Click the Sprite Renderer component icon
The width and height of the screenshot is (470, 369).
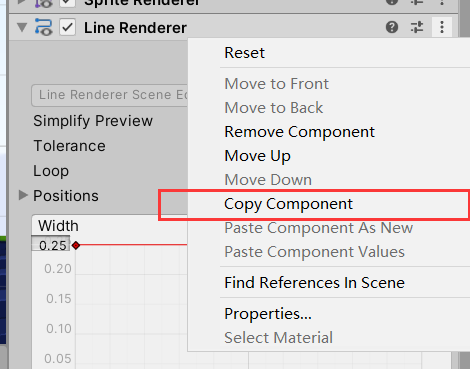(x=43, y=3)
